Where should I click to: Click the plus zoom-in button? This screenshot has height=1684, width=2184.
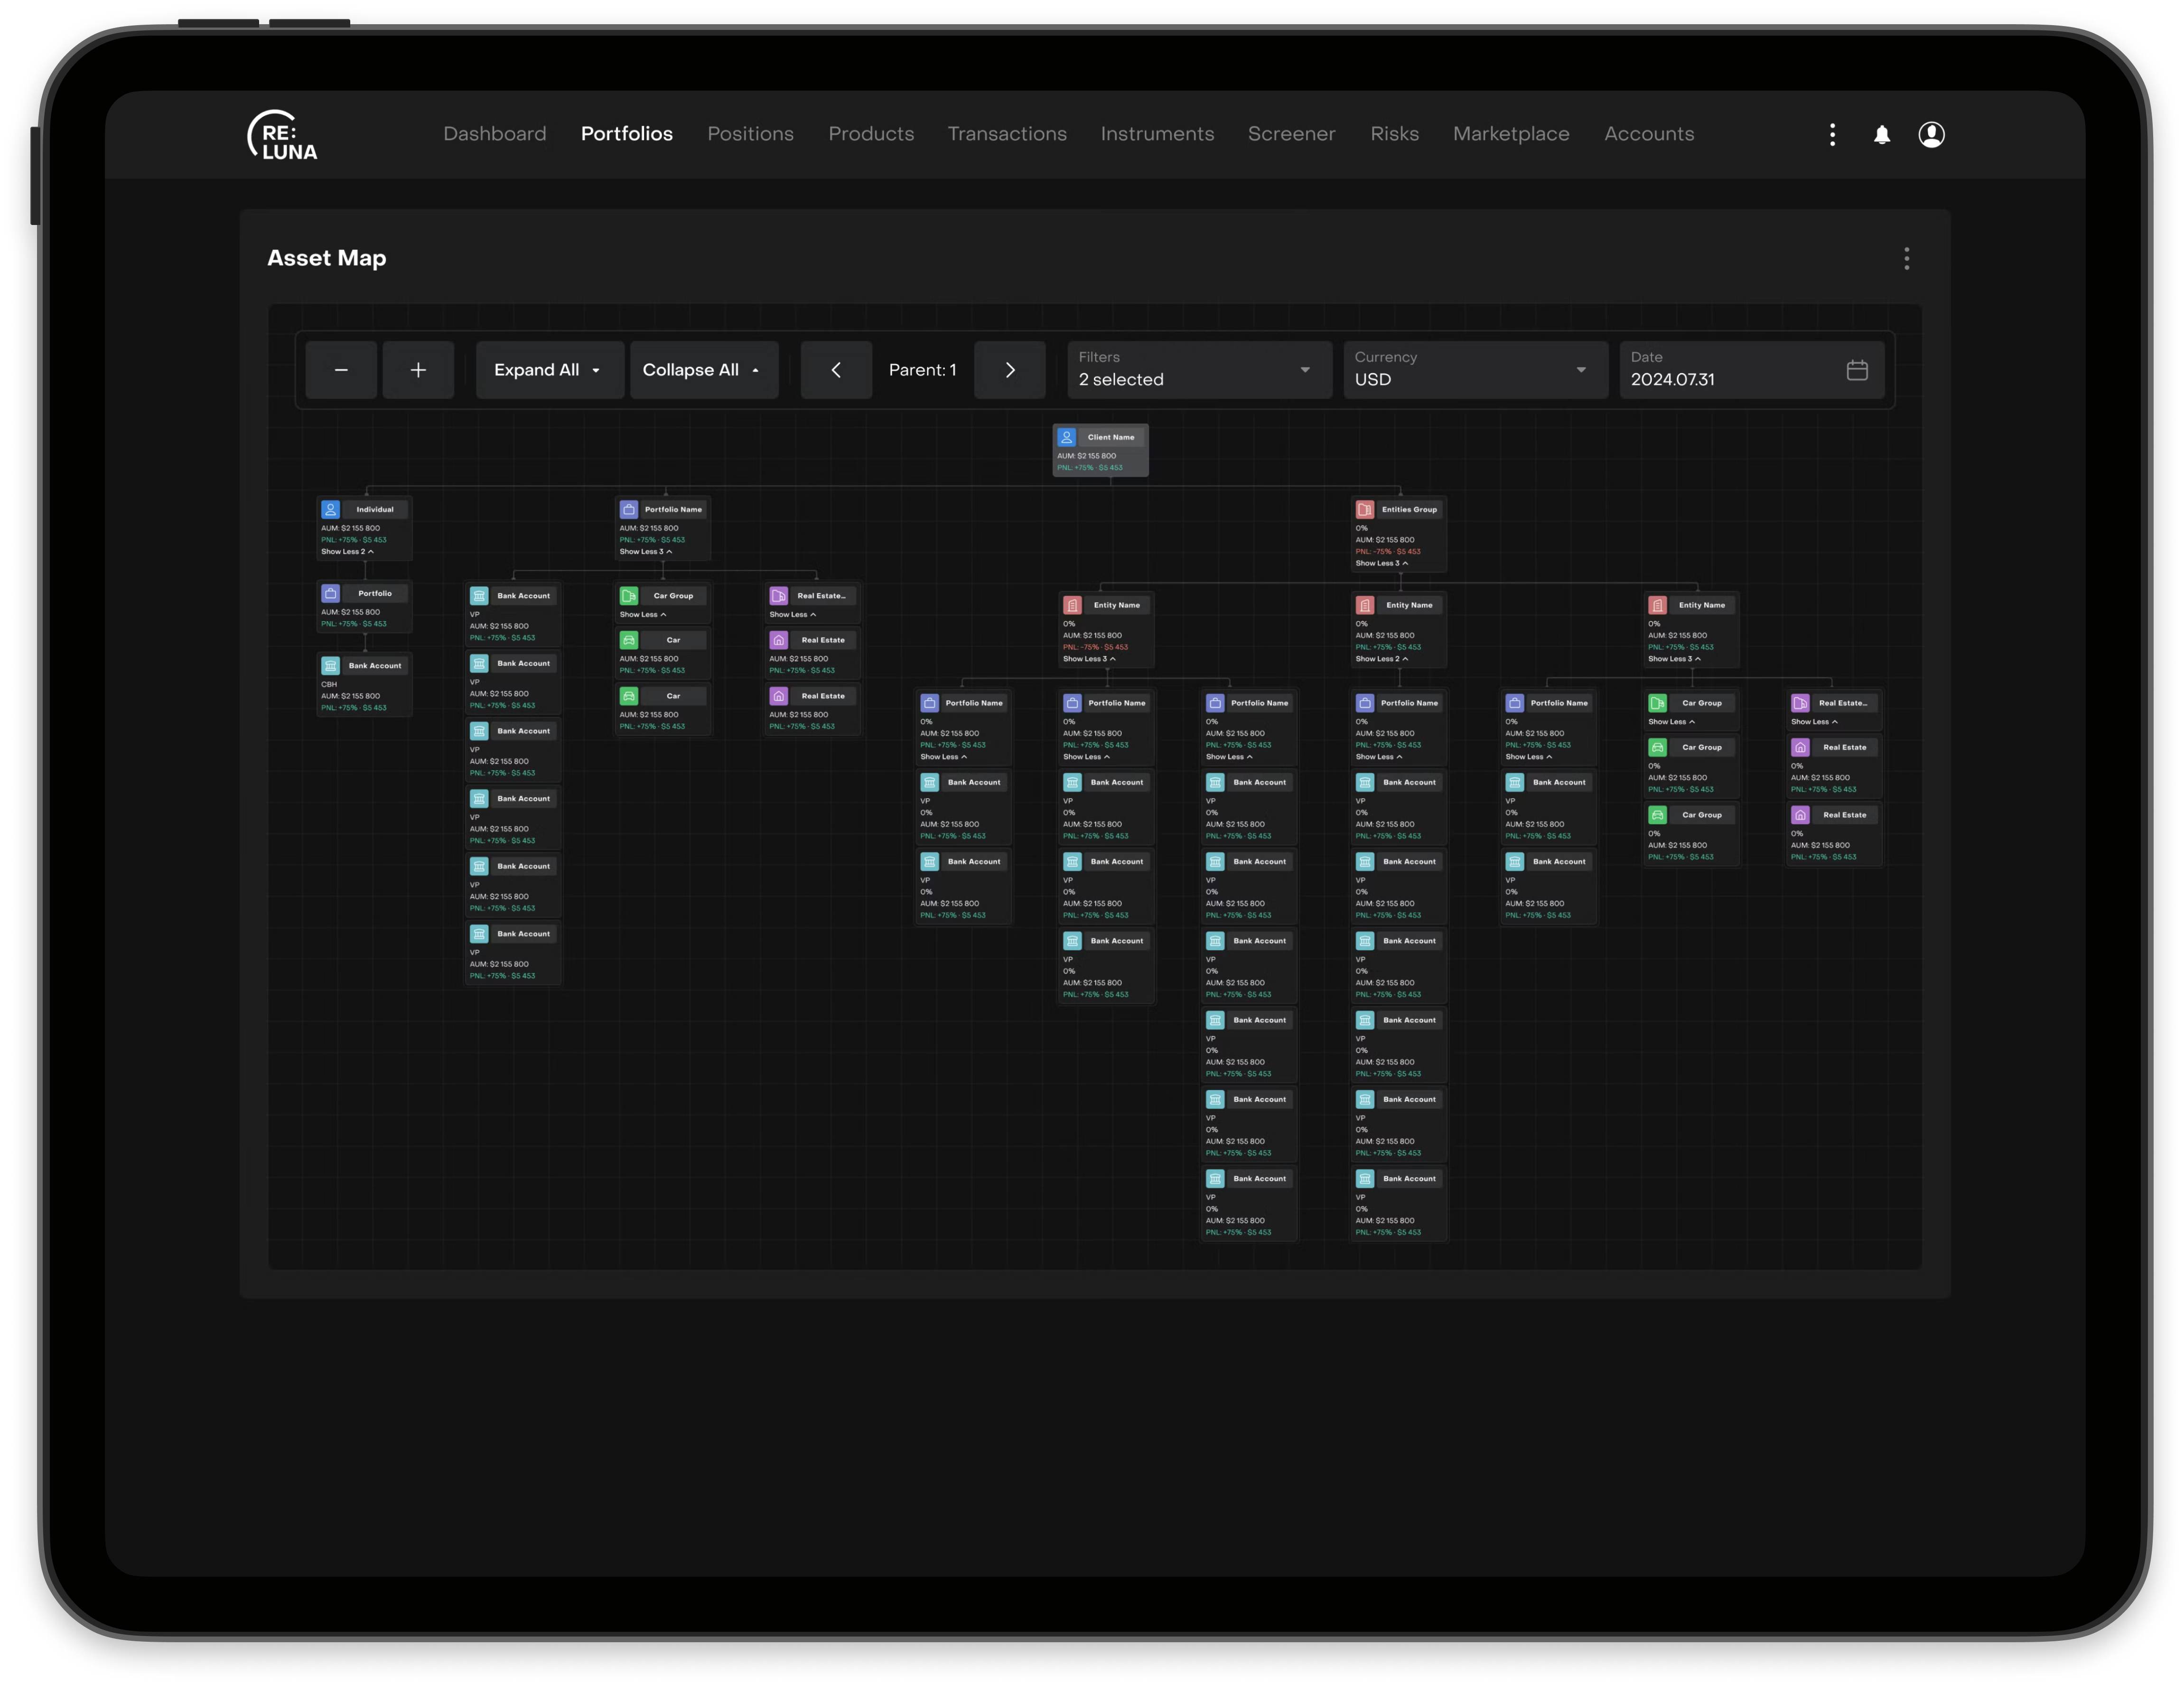click(x=418, y=370)
